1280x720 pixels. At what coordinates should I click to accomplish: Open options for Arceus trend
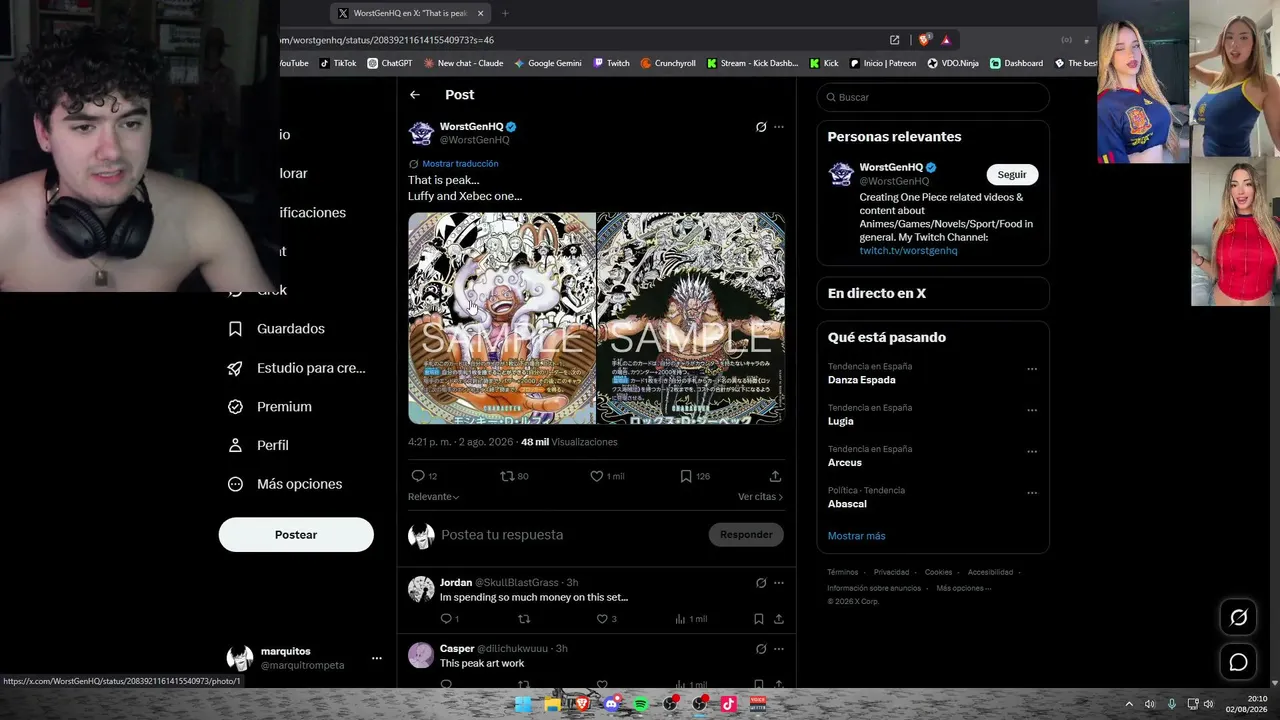pyautogui.click(x=1032, y=452)
